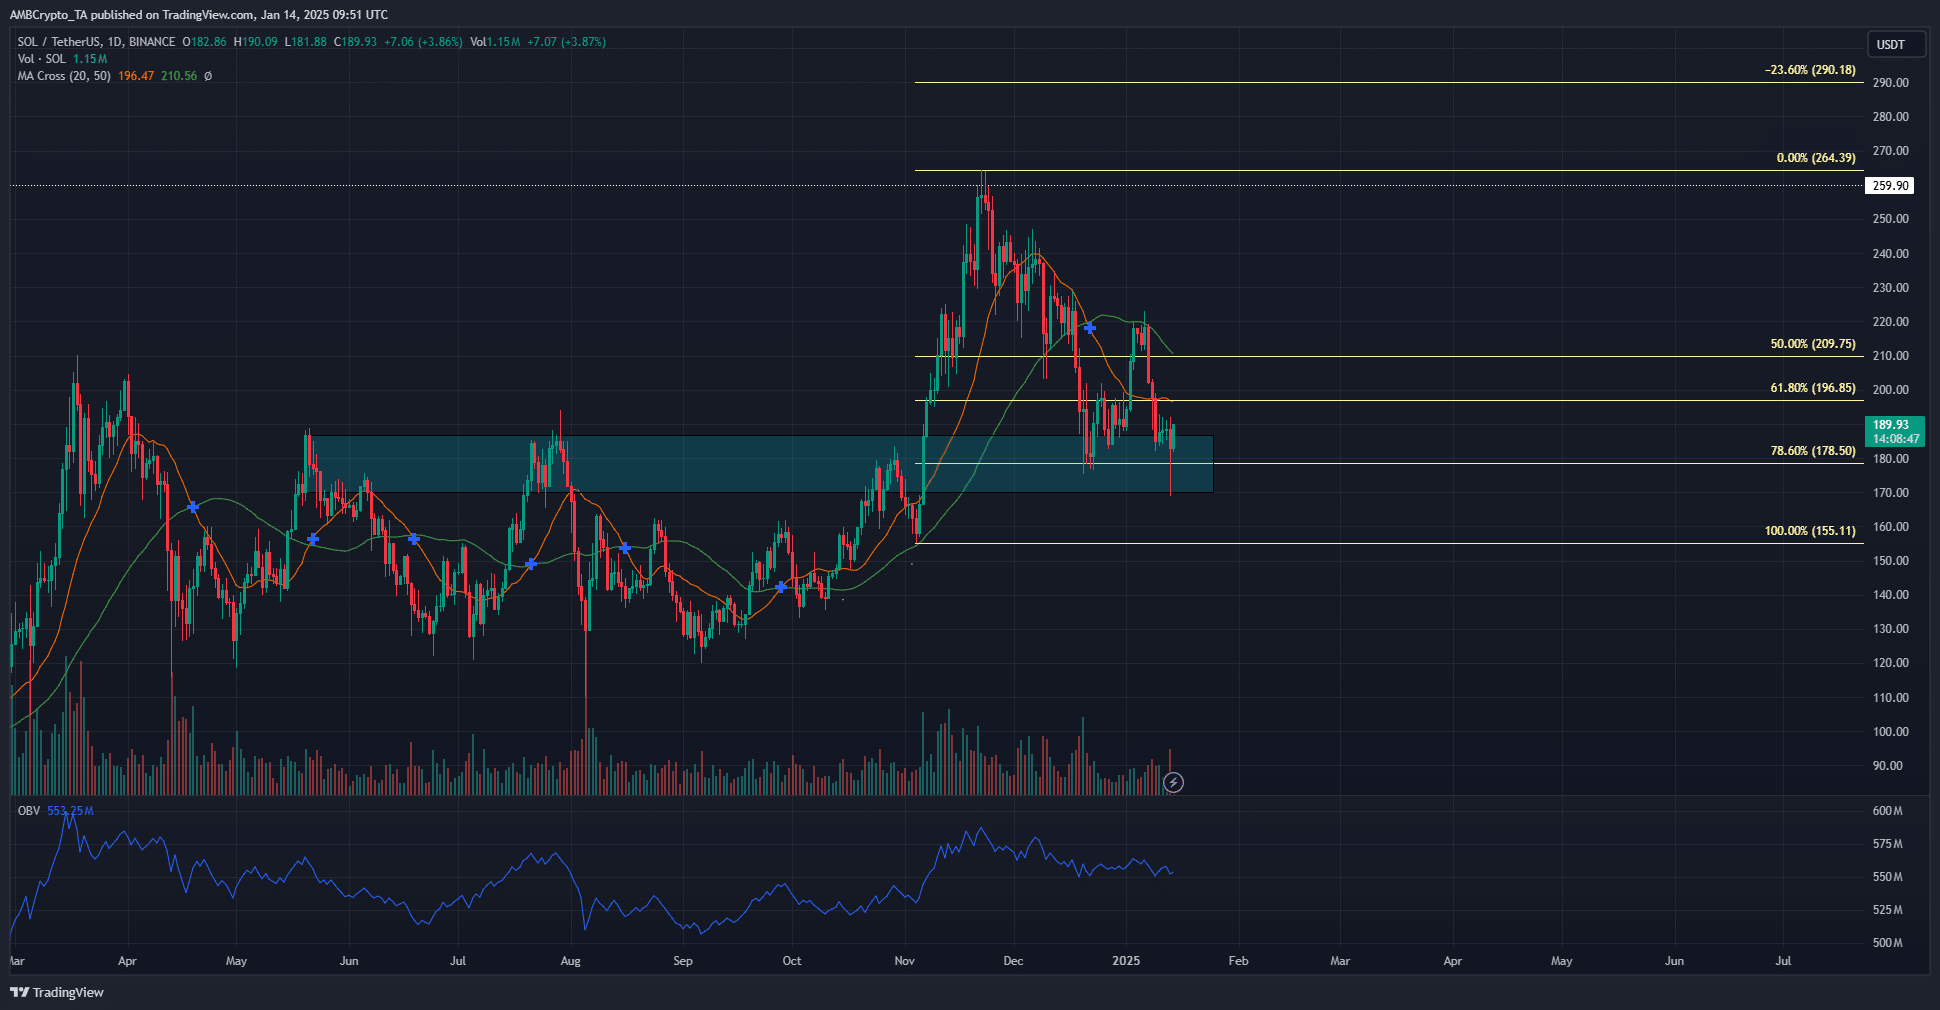Click the 500M label on OBV scale
The width and height of the screenshot is (1940, 1010).
point(1888,943)
